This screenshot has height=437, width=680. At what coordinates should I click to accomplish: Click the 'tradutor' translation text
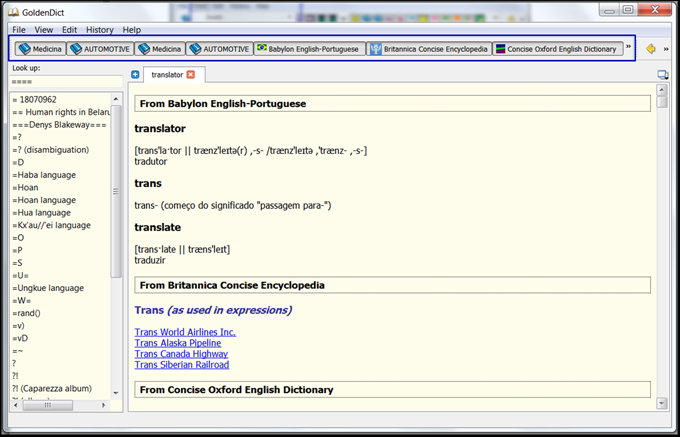pyautogui.click(x=150, y=162)
